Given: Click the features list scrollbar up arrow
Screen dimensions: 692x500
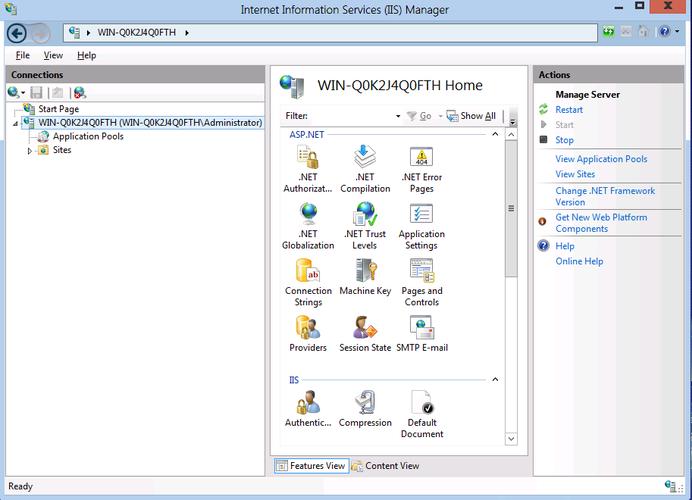Looking at the screenshot, I should [511, 135].
